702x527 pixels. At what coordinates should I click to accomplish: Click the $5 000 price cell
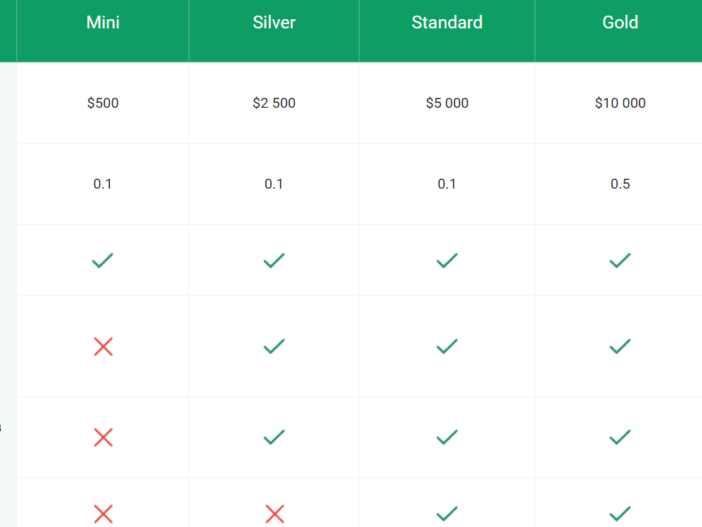[447, 103]
